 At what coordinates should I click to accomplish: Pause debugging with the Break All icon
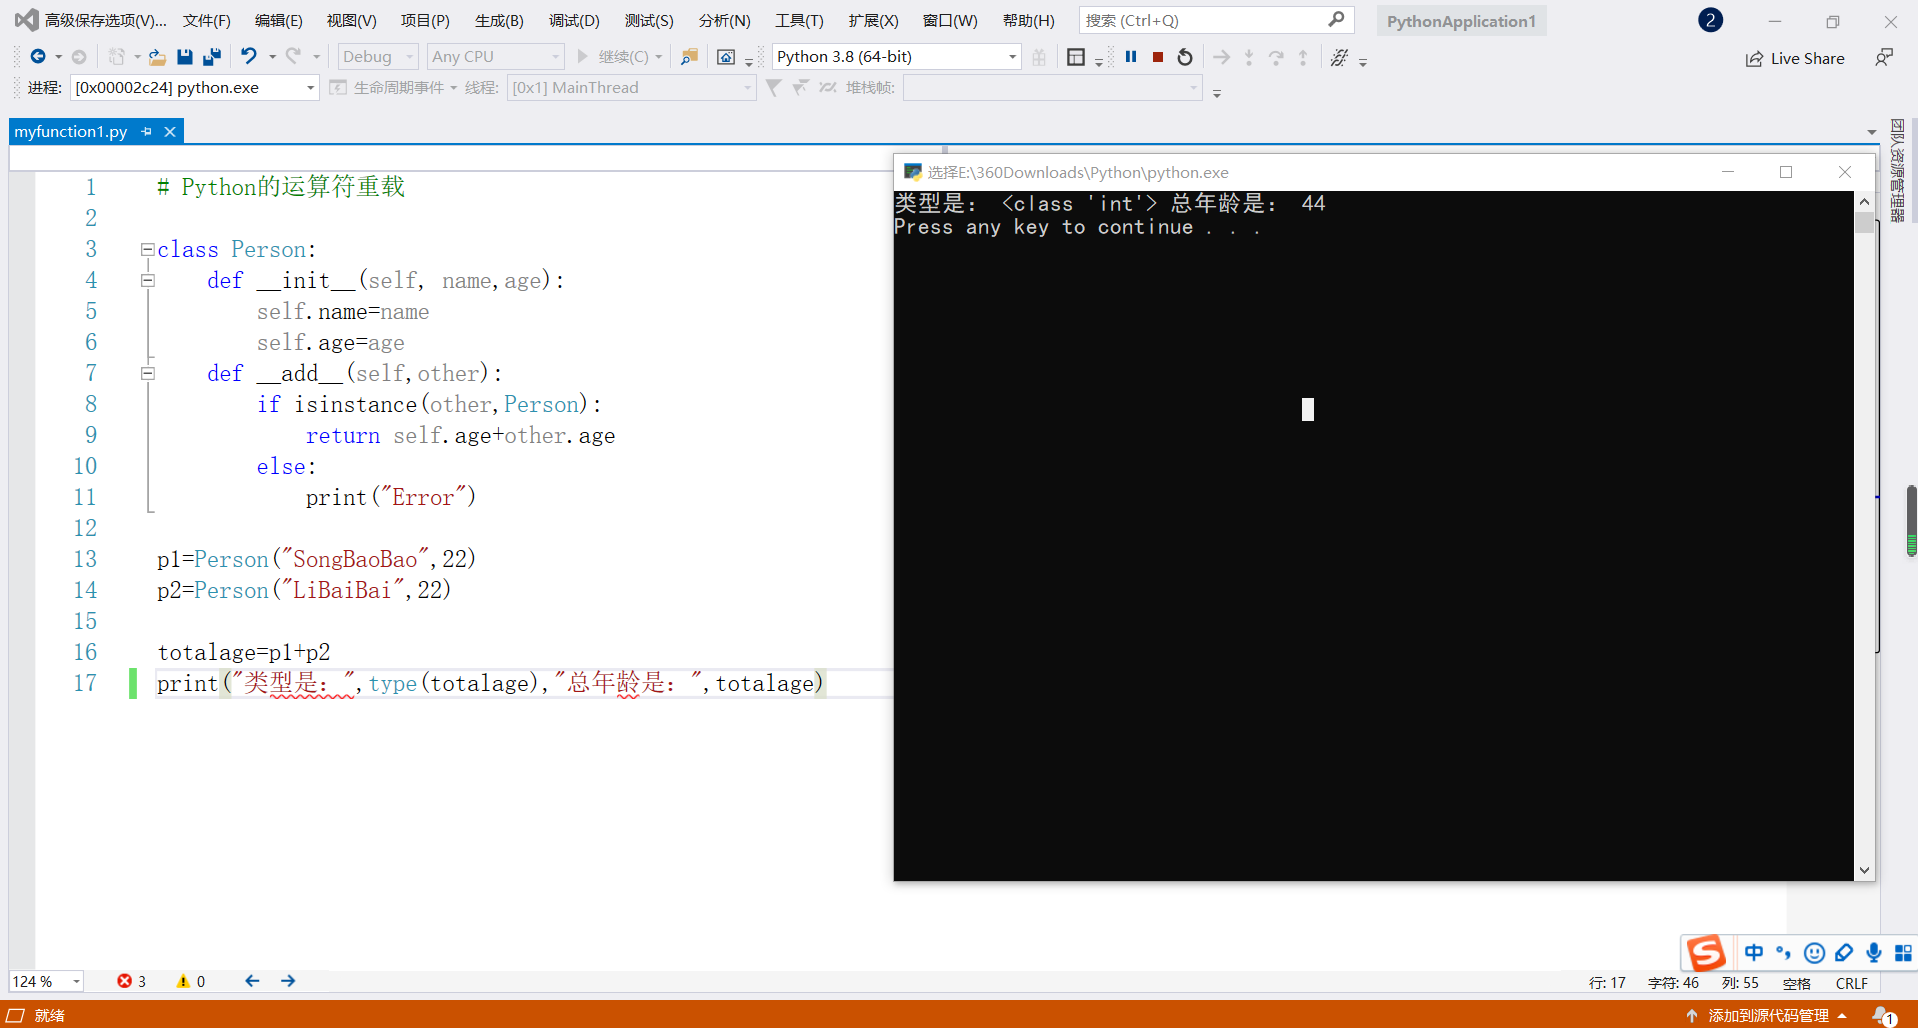click(x=1131, y=57)
